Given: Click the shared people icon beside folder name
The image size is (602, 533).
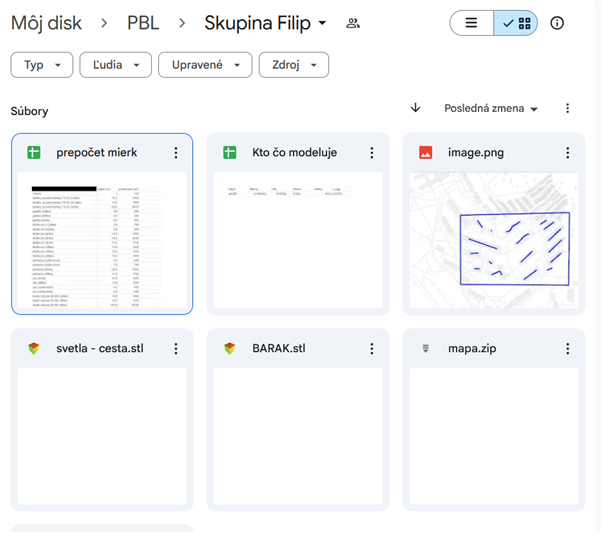Looking at the screenshot, I should [352, 23].
